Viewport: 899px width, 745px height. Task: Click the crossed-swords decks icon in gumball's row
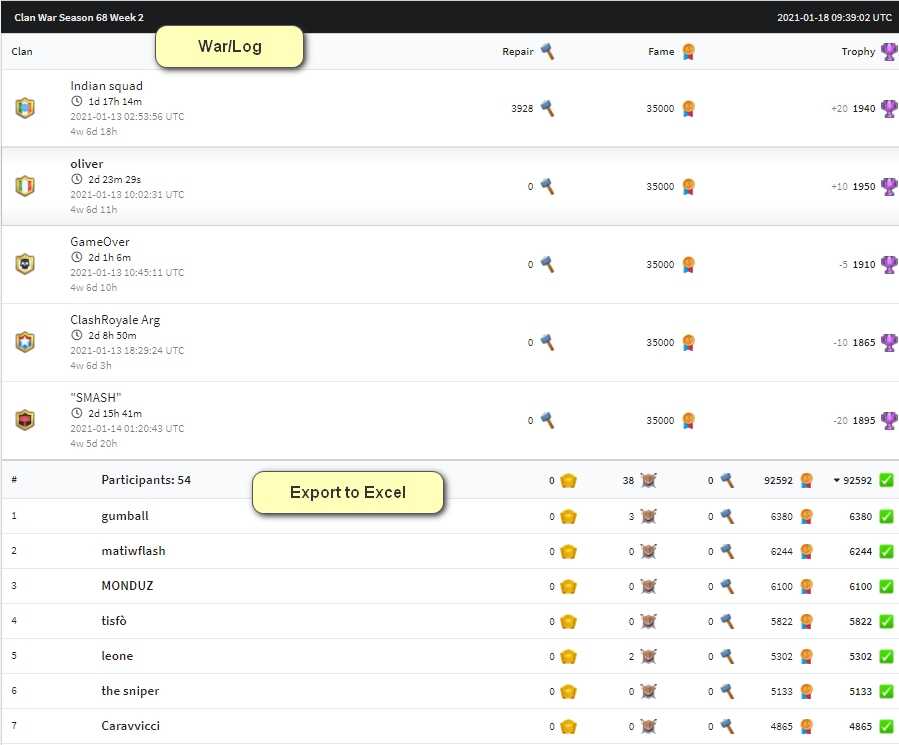[x=648, y=517]
